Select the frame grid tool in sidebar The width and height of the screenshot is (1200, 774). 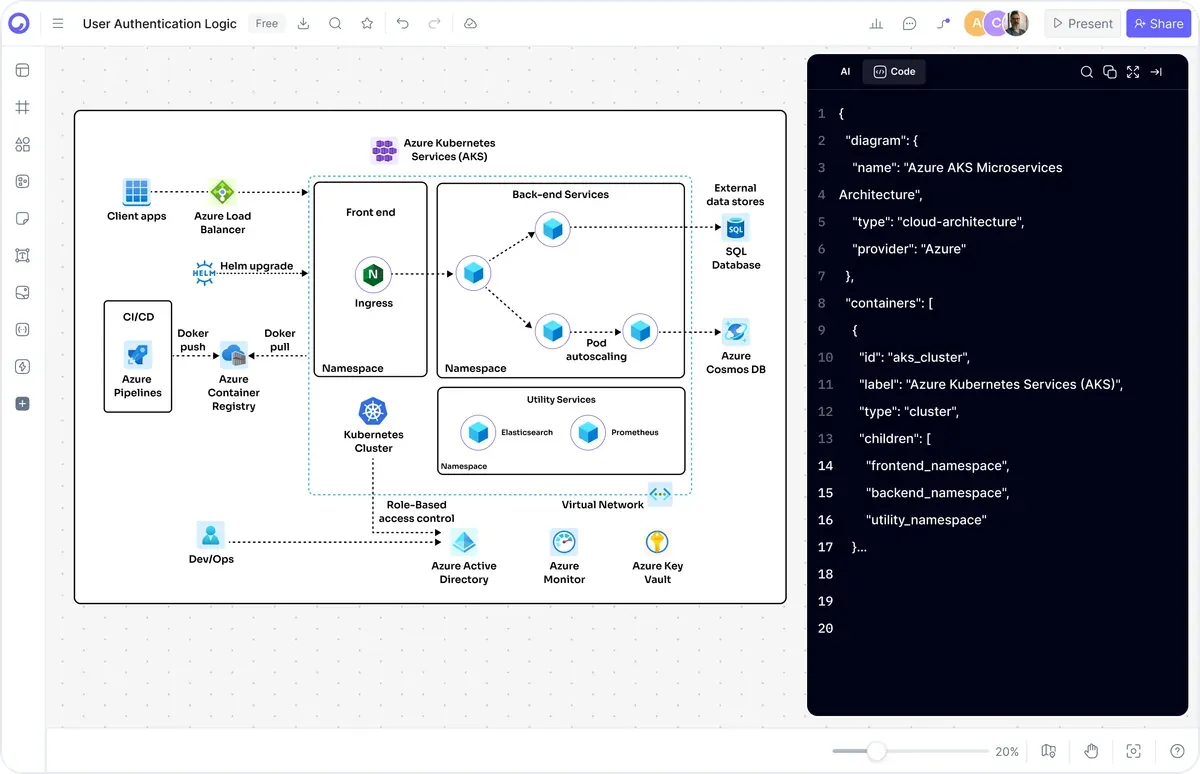(x=23, y=107)
